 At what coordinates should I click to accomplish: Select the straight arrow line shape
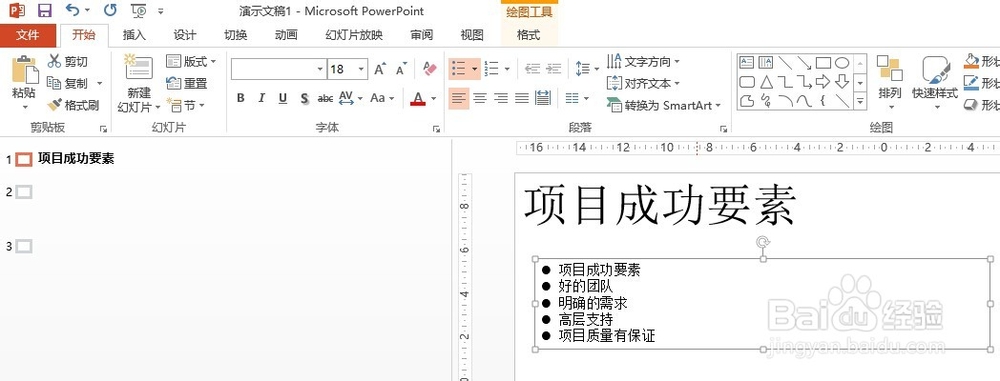point(804,63)
